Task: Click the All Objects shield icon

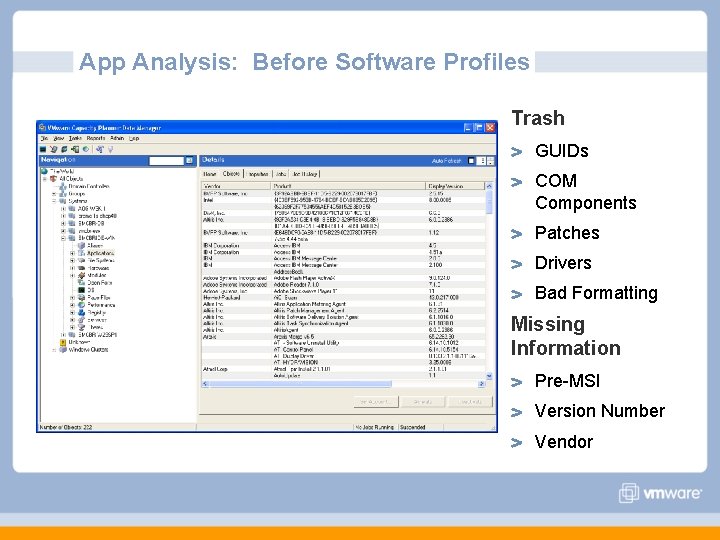Action: tap(53, 179)
